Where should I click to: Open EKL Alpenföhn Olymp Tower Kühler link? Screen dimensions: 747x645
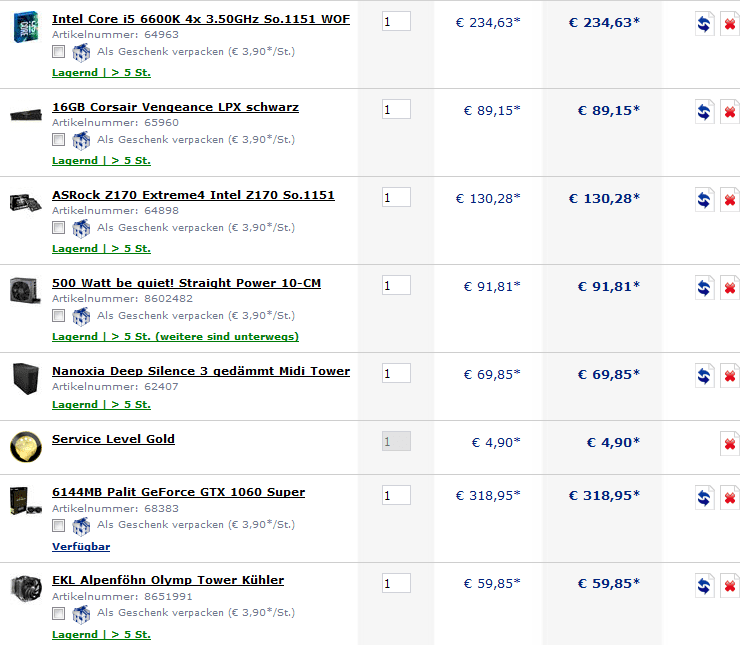[168, 580]
